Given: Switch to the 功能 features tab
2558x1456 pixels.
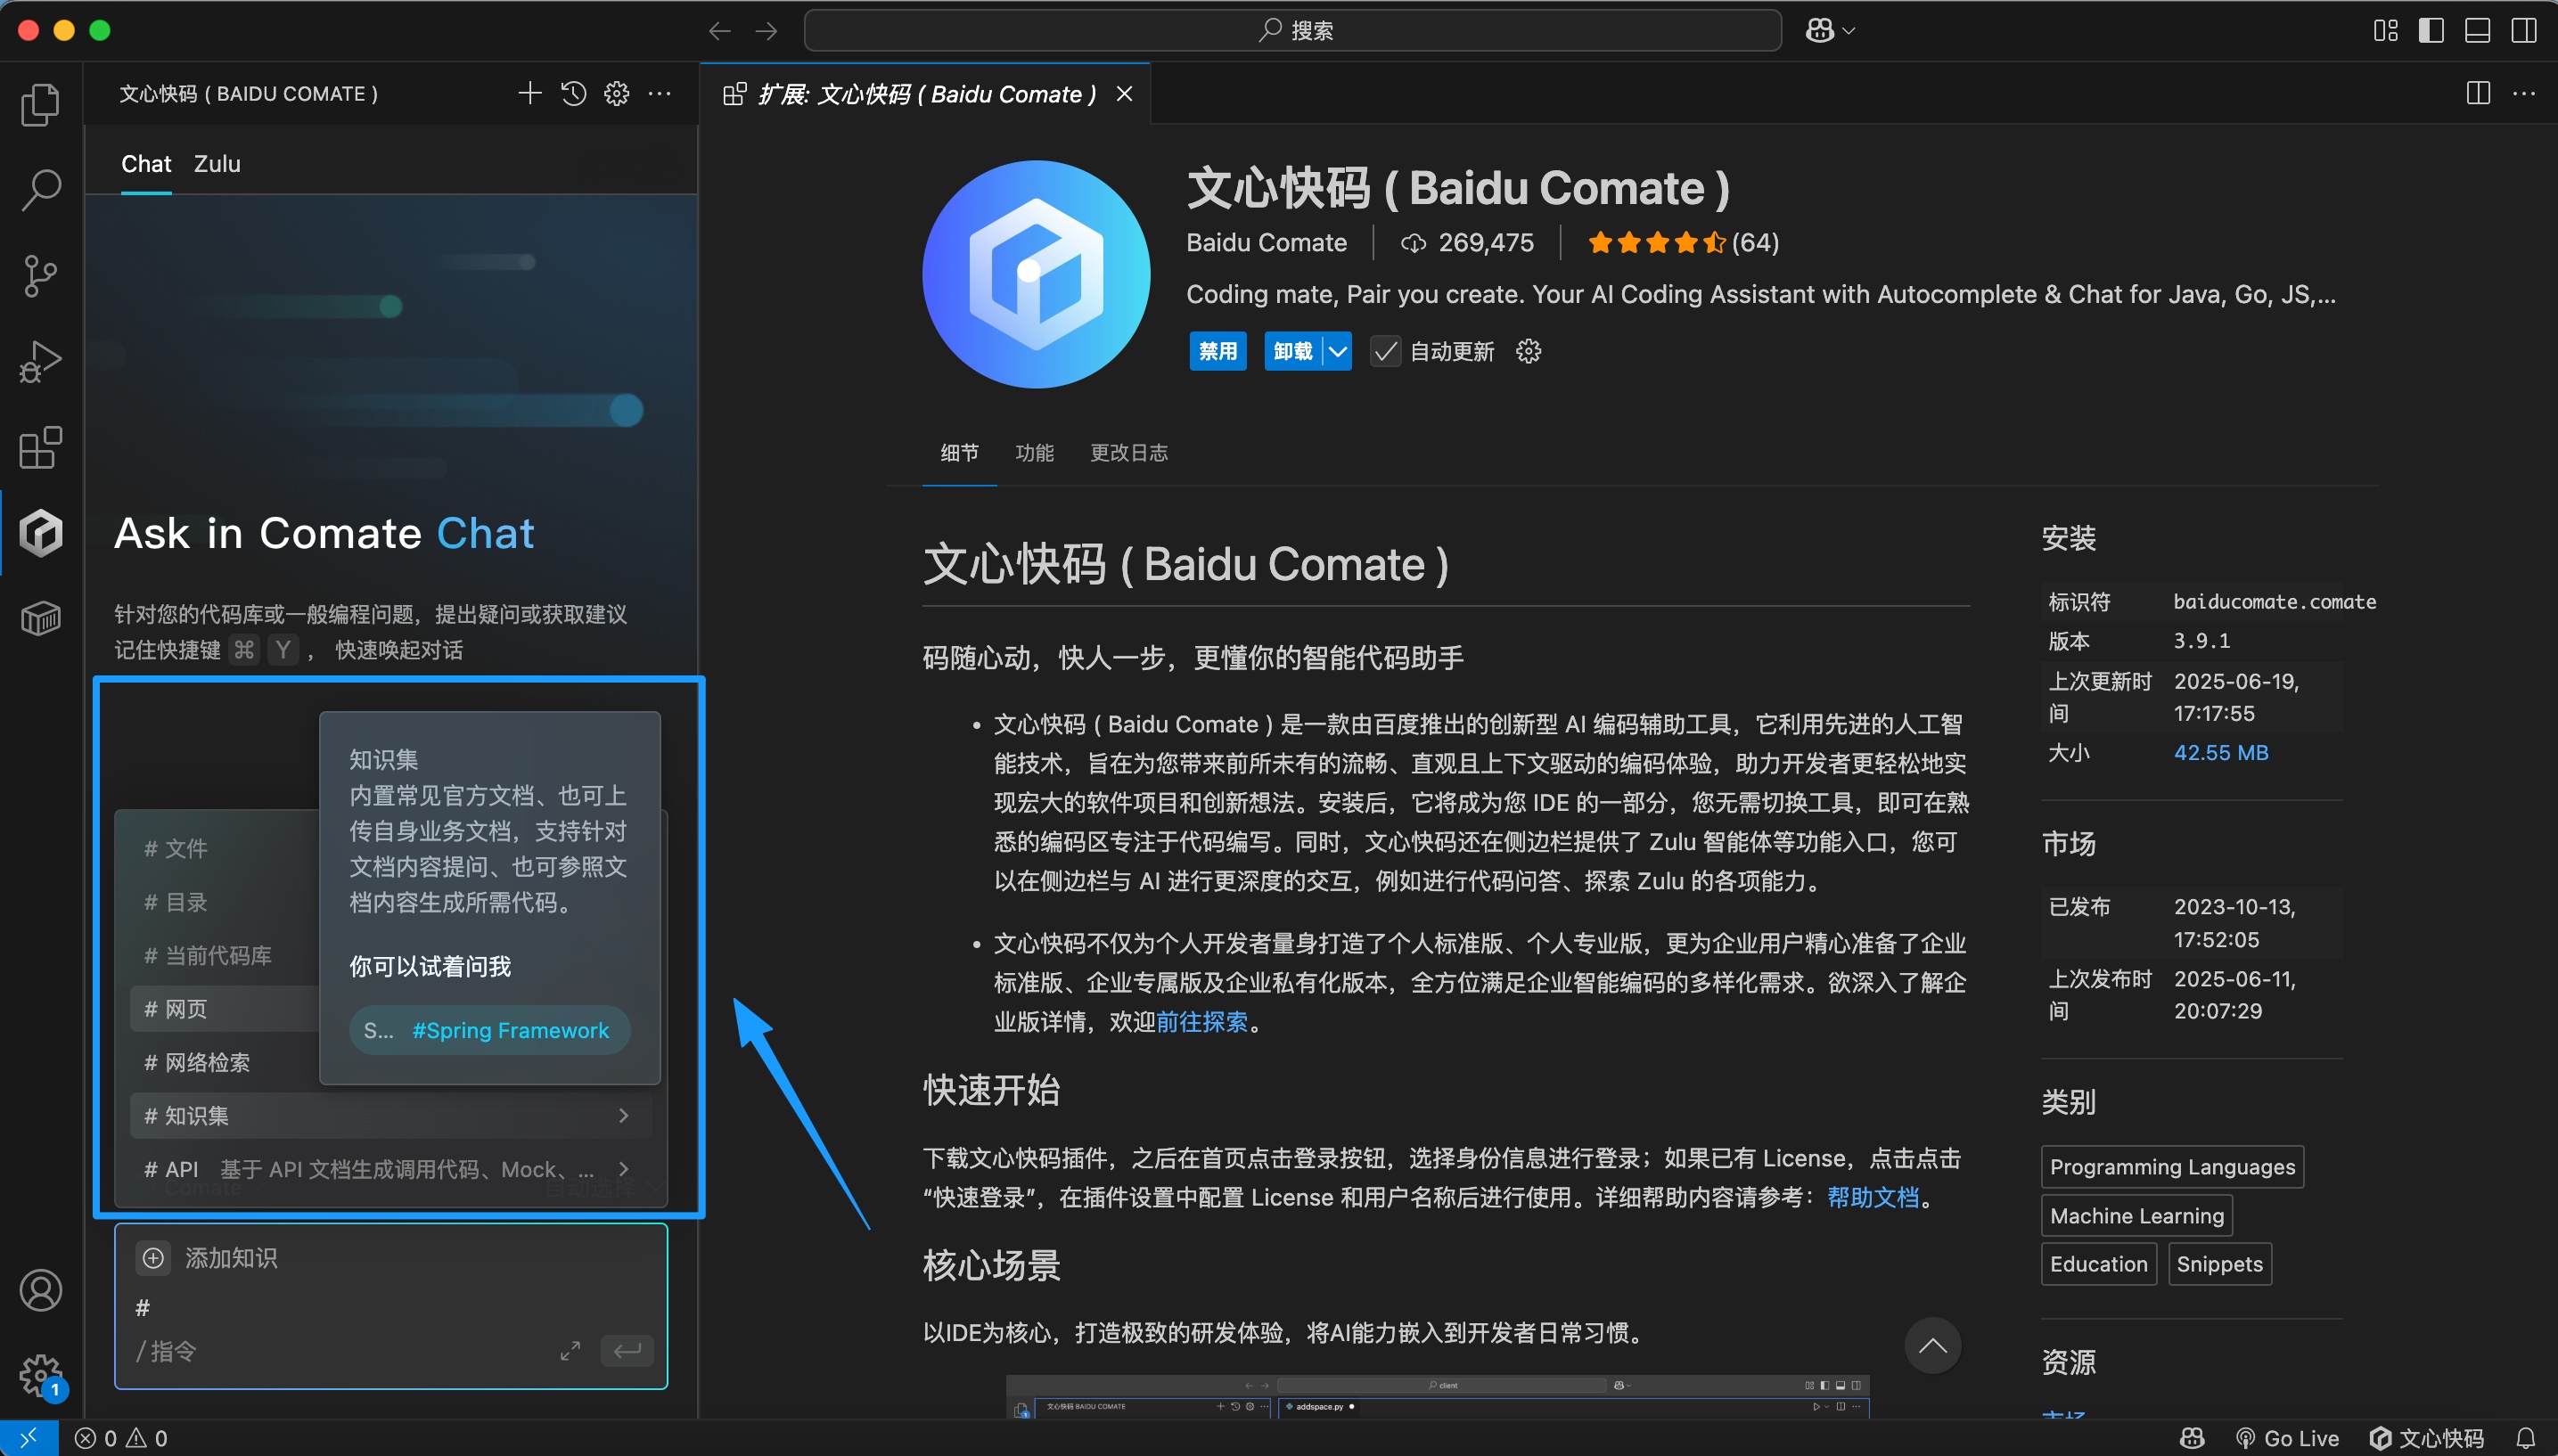Looking at the screenshot, I should pos(1034,453).
